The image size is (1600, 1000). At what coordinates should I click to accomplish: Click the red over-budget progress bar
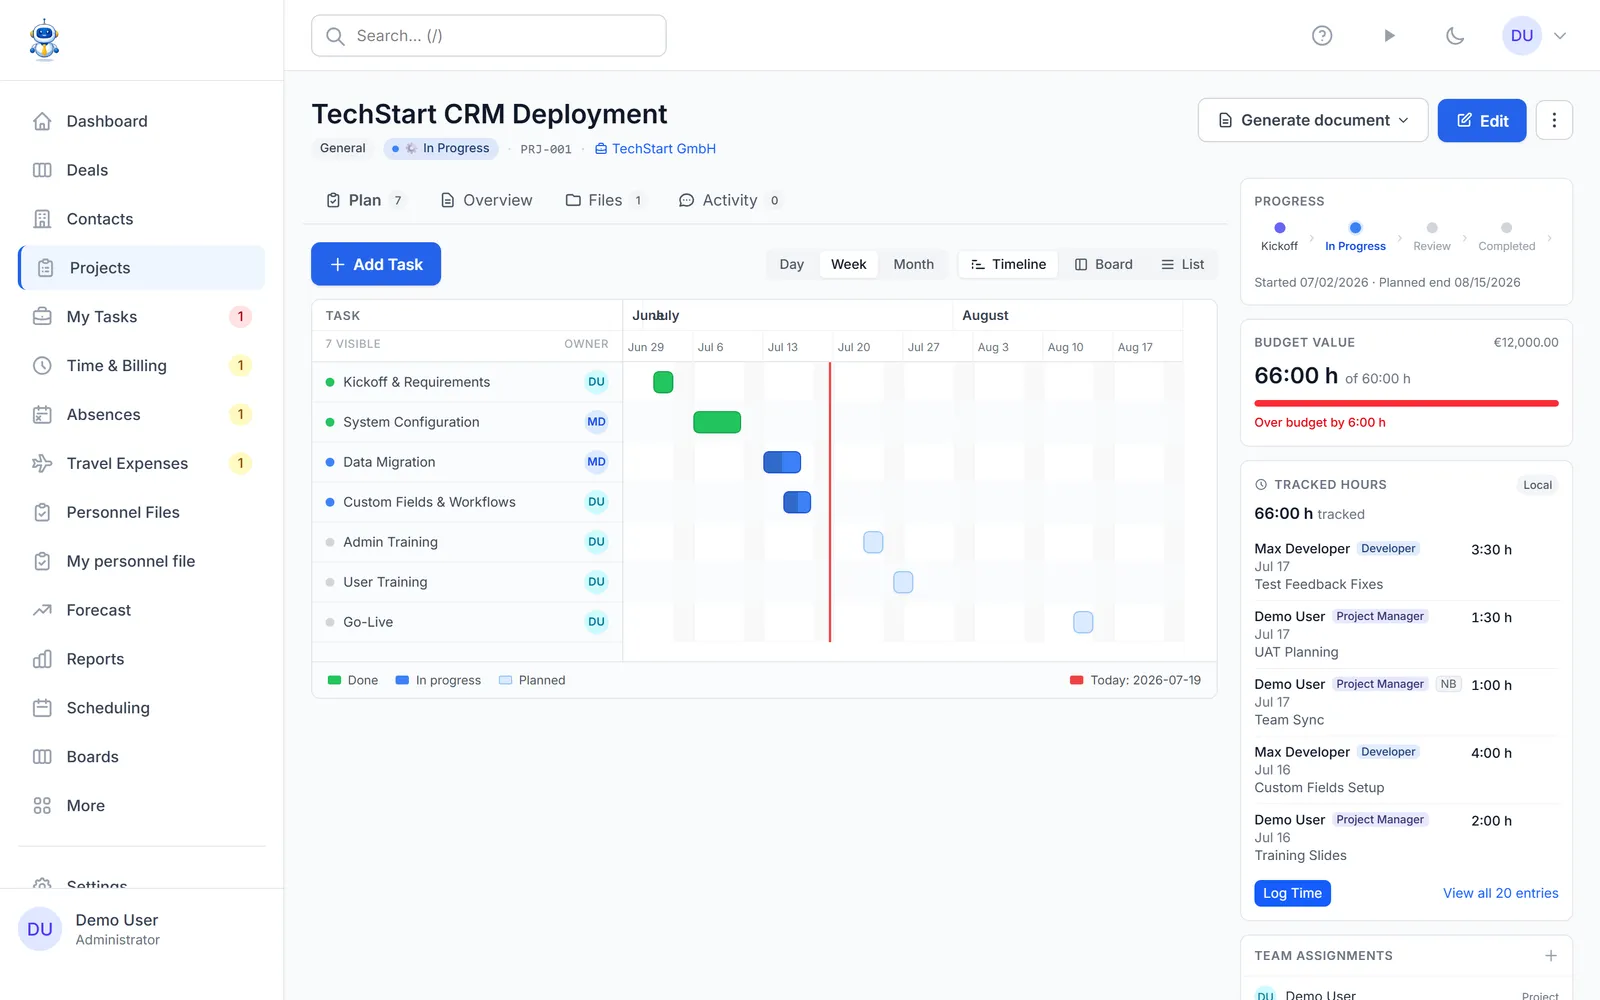[x=1406, y=403]
